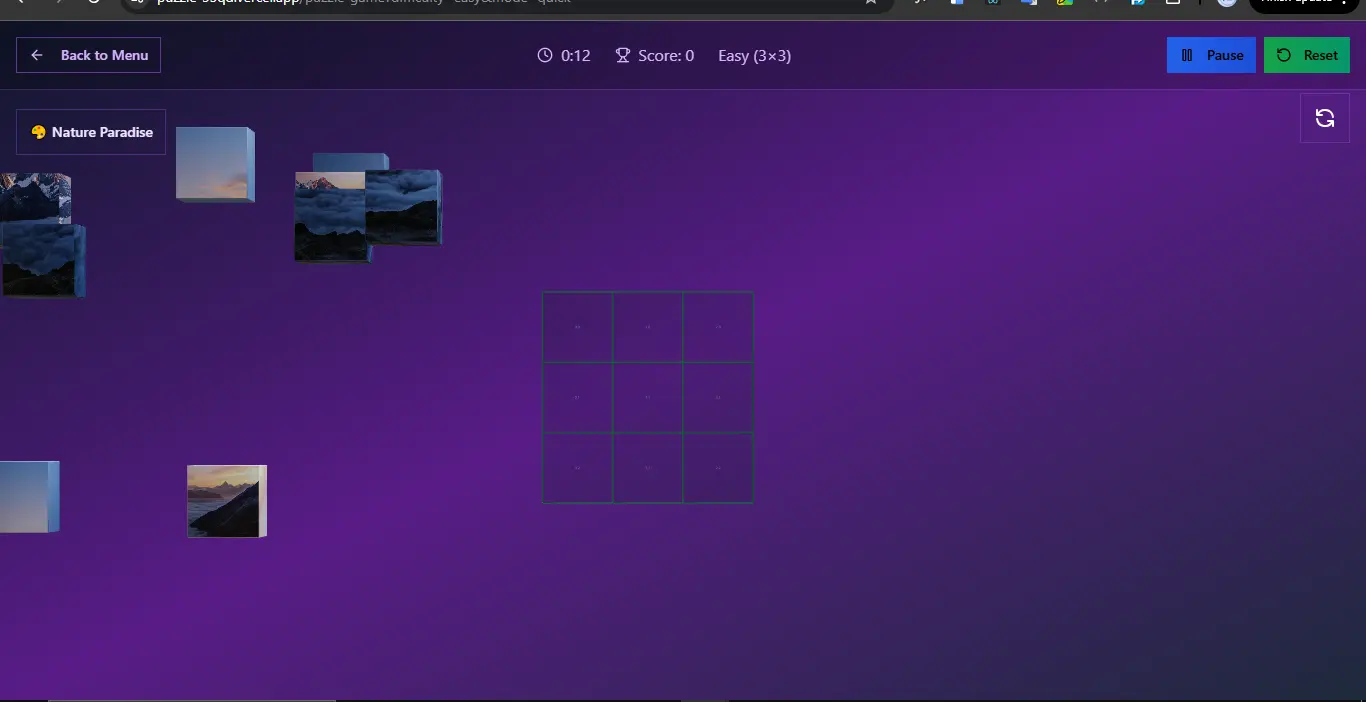This screenshot has width=1366, height=702.
Task: Click the Back to Menu button
Action: 89,55
